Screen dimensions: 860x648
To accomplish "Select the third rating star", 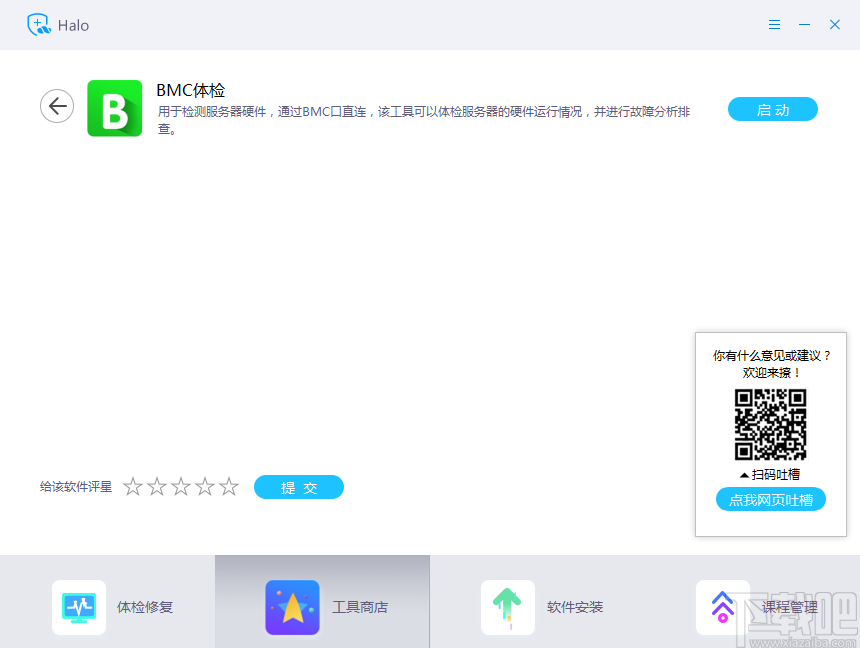I will tap(181, 487).
